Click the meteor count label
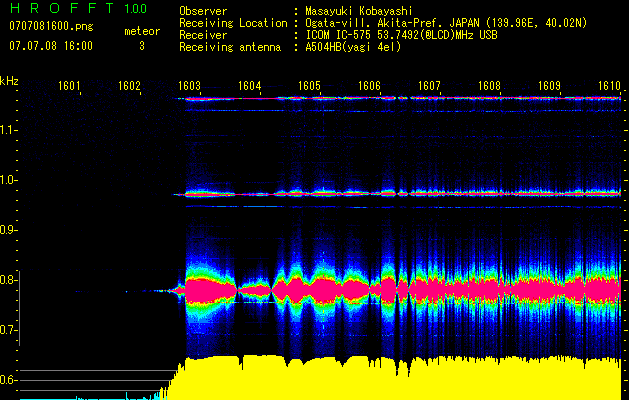Image resolution: width=629 pixels, height=400 pixels. (x=141, y=31)
